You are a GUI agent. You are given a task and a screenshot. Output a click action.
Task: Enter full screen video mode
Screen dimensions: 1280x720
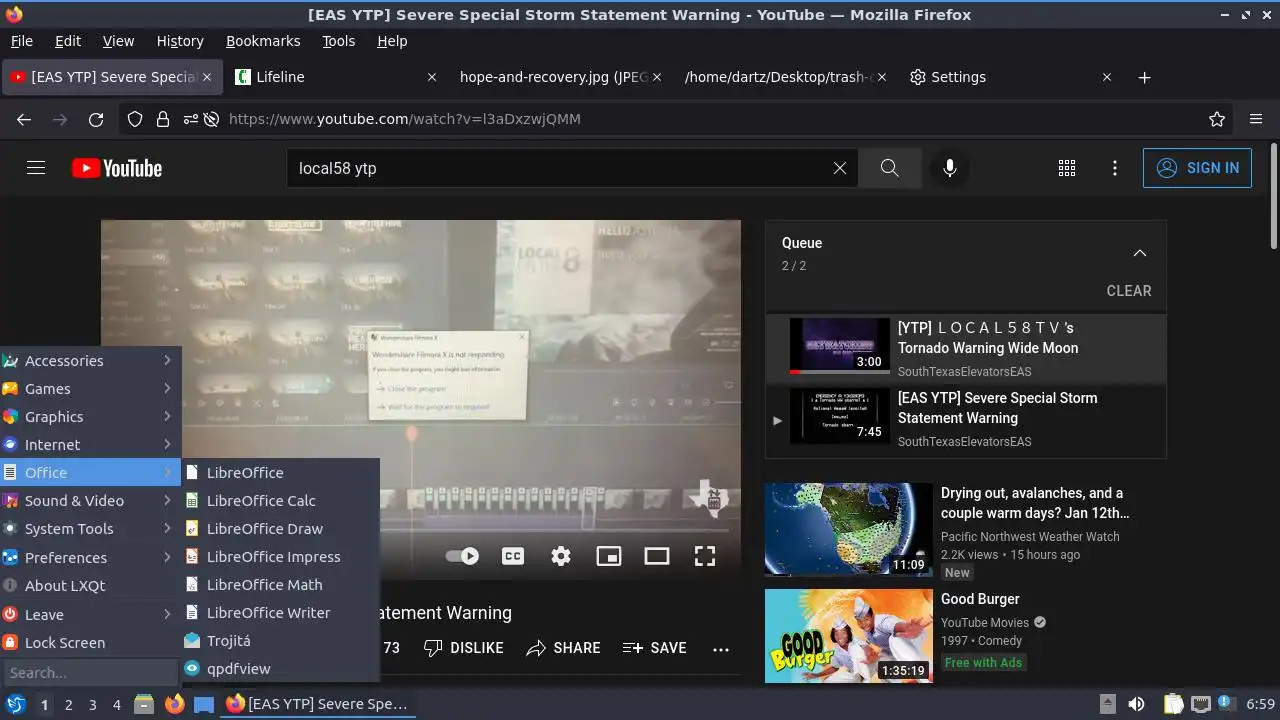click(x=705, y=556)
